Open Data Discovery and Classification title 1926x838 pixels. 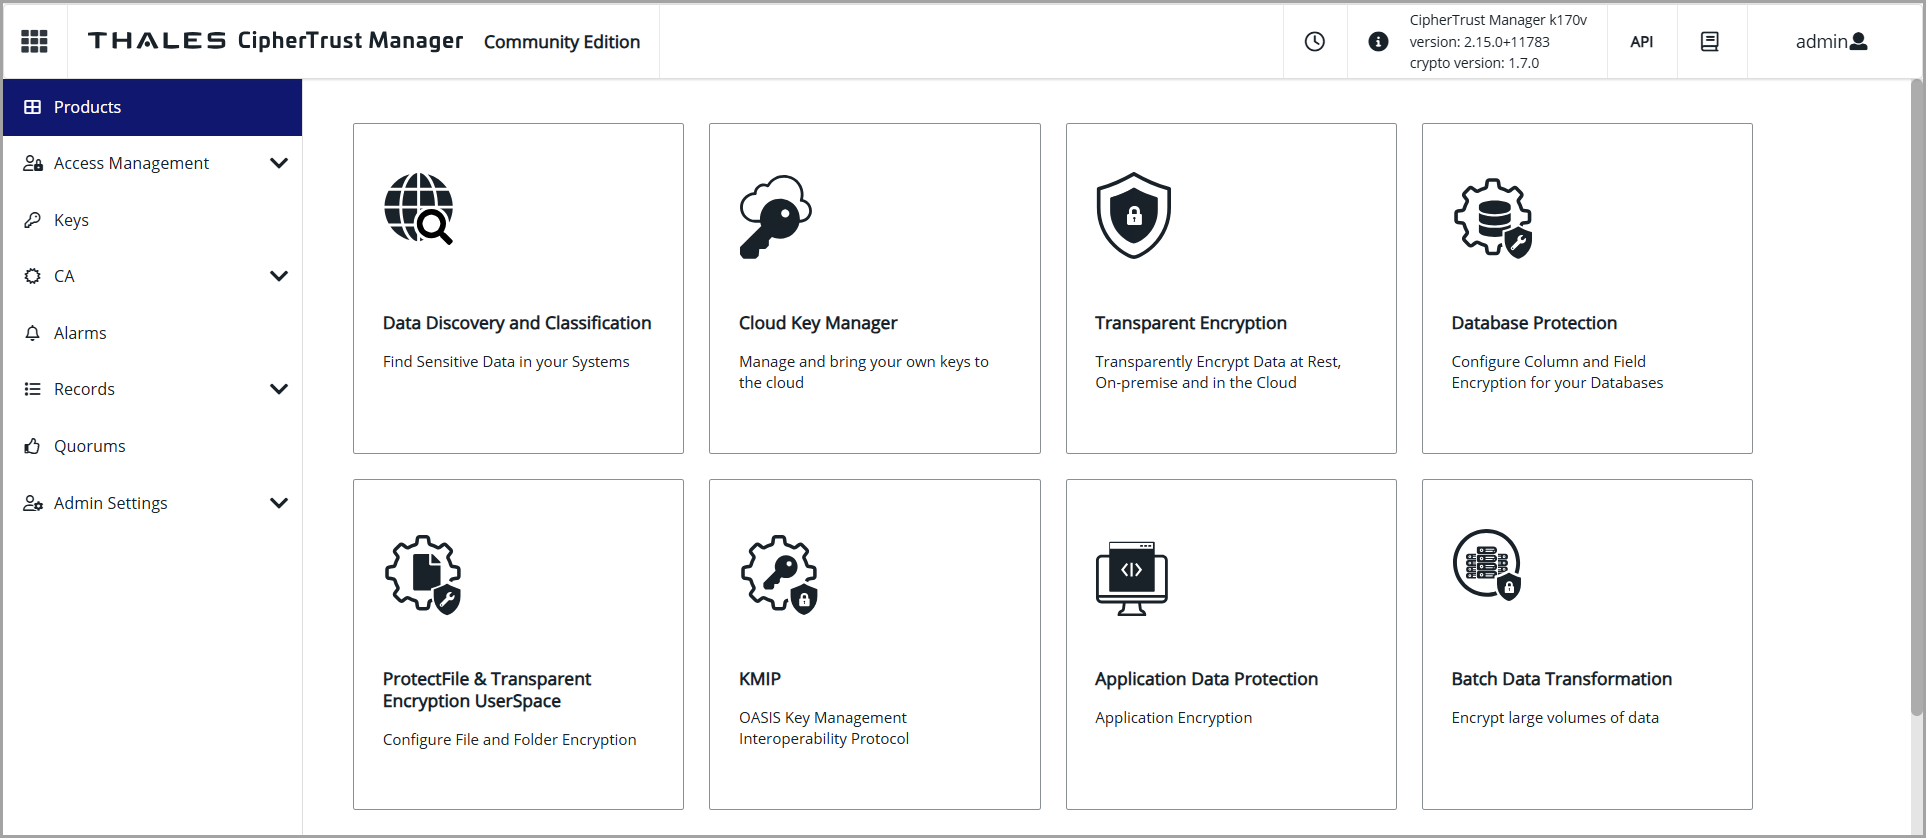(x=517, y=323)
